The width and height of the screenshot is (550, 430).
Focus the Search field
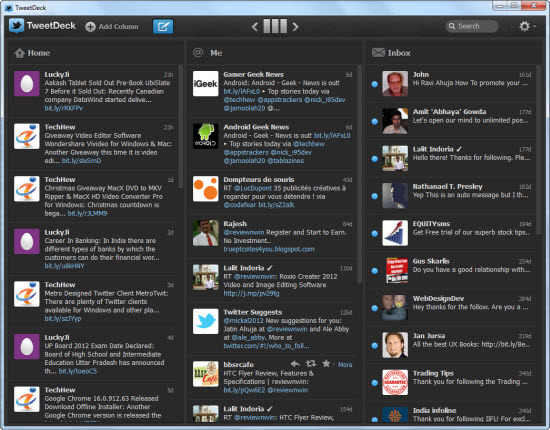click(x=472, y=26)
